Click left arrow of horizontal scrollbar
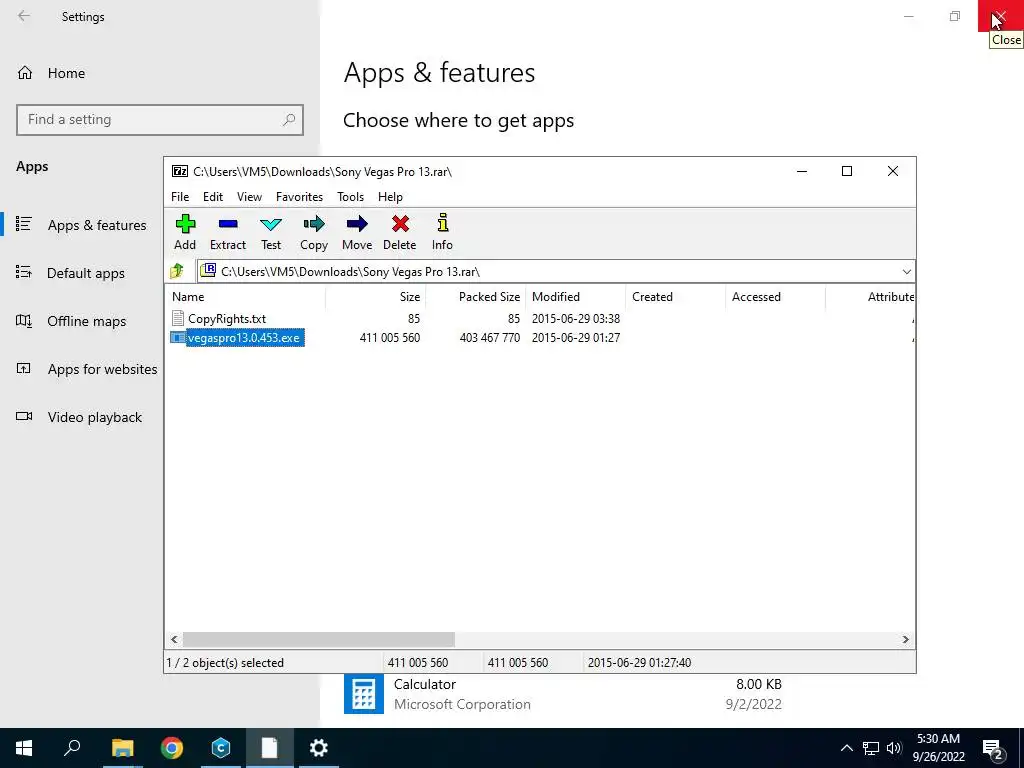Viewport: 1024px width, 768px height. tap(174, 639)
